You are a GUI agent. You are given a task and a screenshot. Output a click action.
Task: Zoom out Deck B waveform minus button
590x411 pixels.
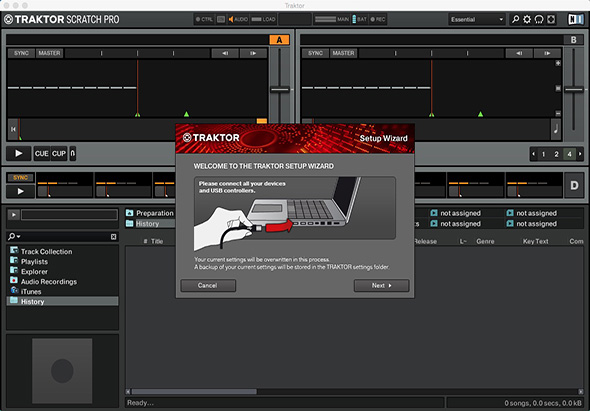point(558,113)
